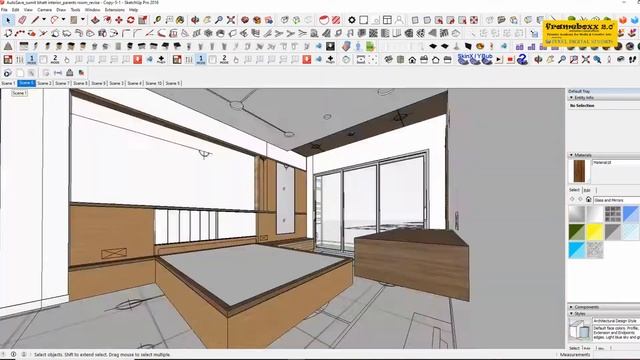Select the Arc tool
Image resolution: width=640 pixels, height=360 pixels.
54,20
